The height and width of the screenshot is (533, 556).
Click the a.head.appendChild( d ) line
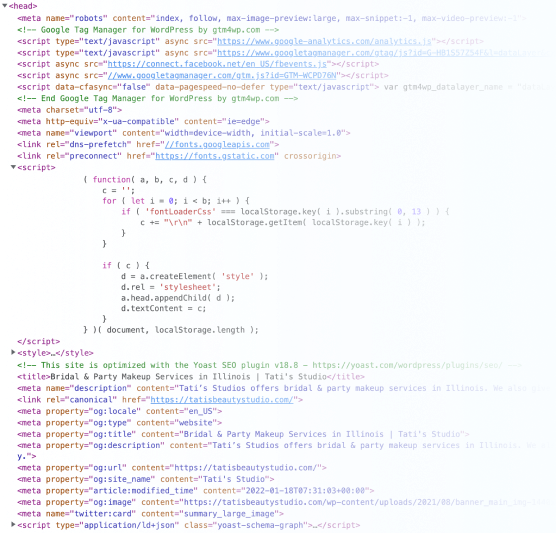pyautogui.click(x=178, y=298)
